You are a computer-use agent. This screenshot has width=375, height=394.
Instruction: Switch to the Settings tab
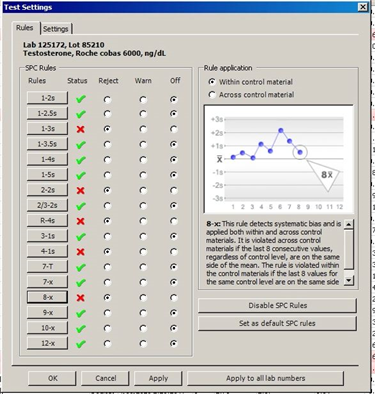pos(55,29)
